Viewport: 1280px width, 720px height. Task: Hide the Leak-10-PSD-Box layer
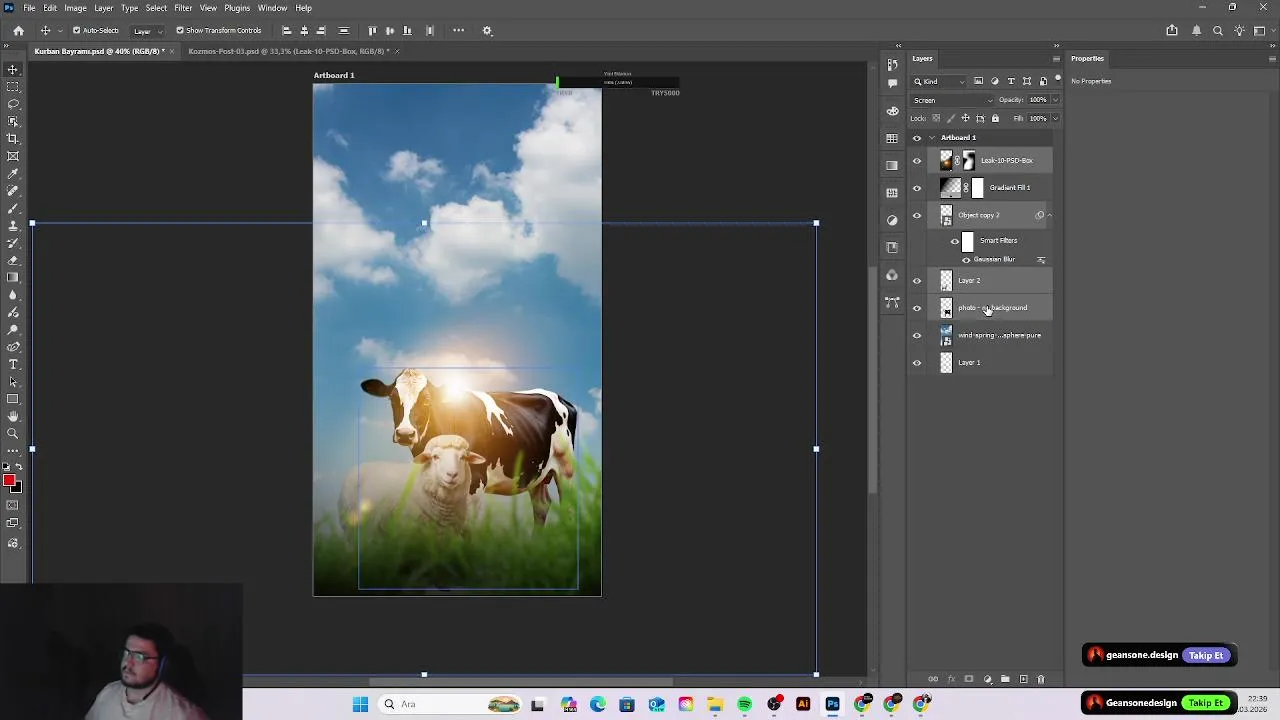(x=917, y=160)
